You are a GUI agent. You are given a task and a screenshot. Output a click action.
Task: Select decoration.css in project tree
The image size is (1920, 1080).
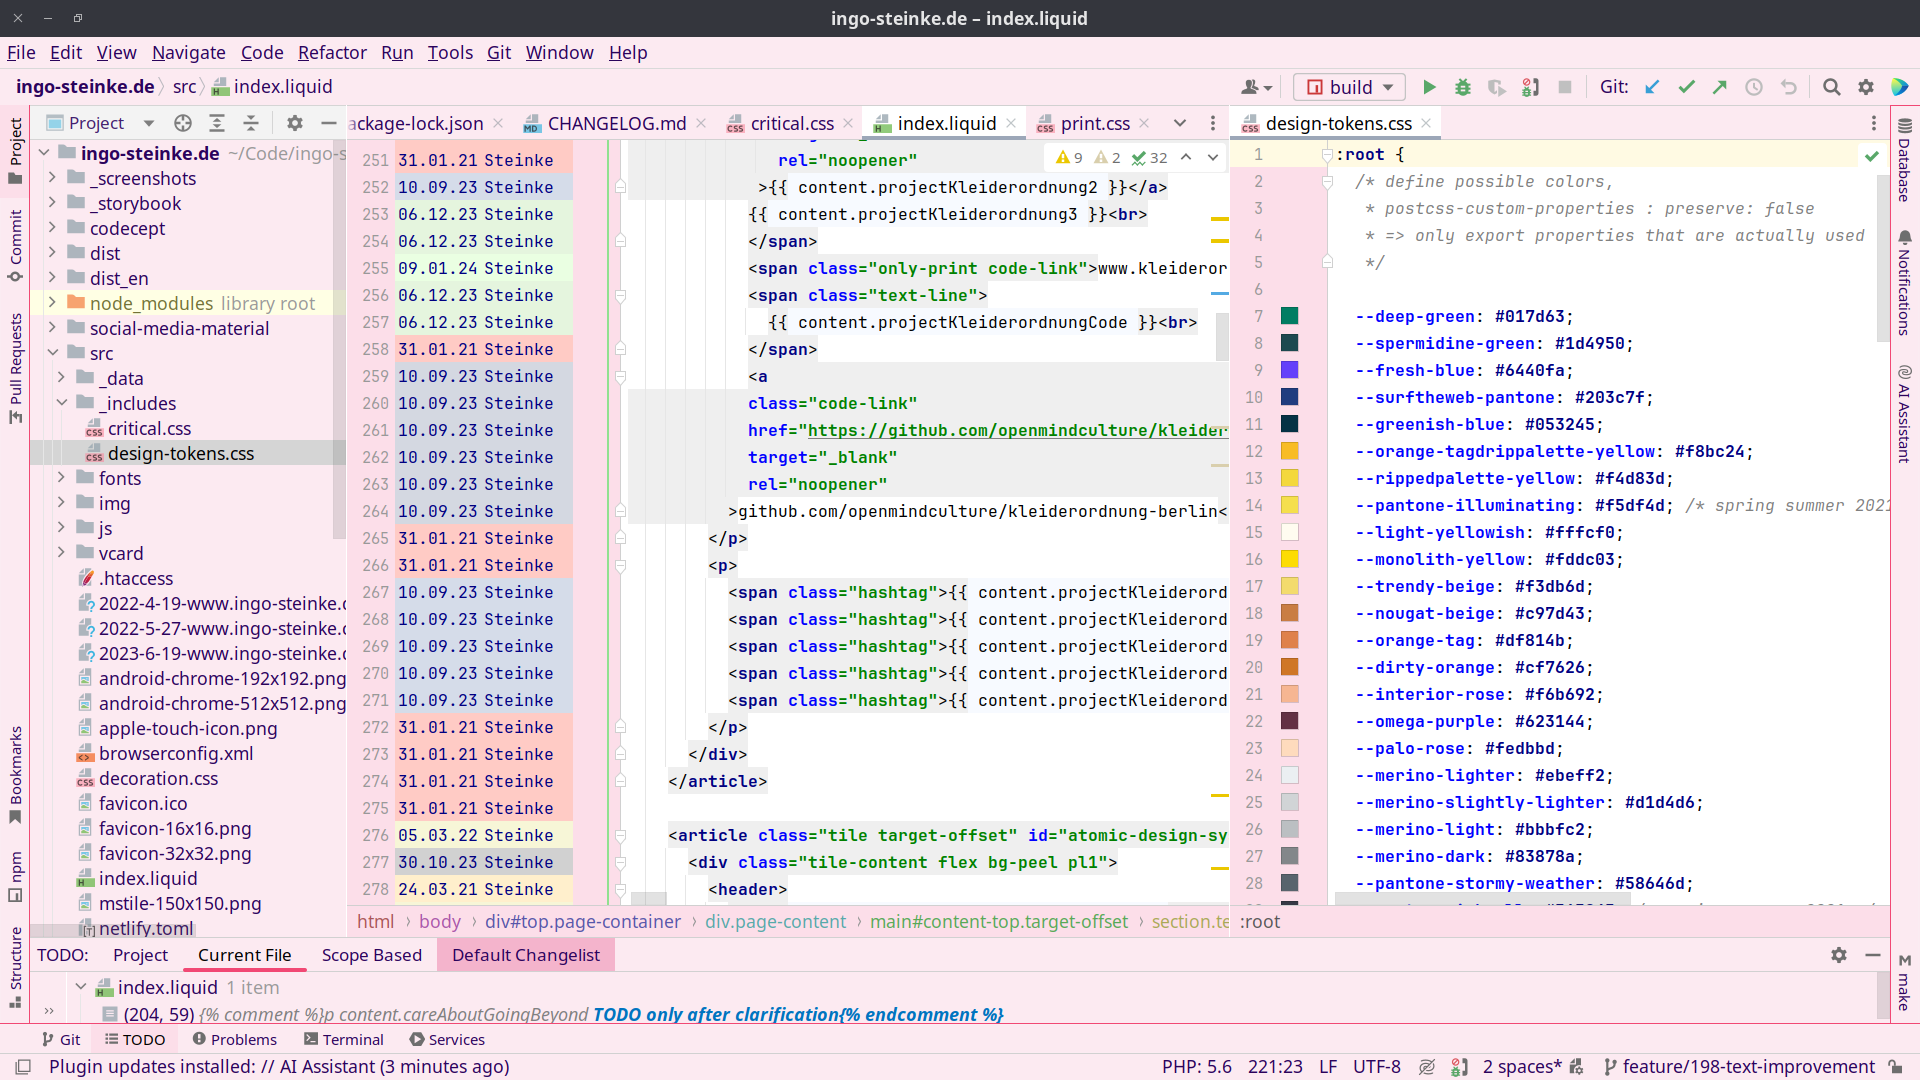coord(158,778)
